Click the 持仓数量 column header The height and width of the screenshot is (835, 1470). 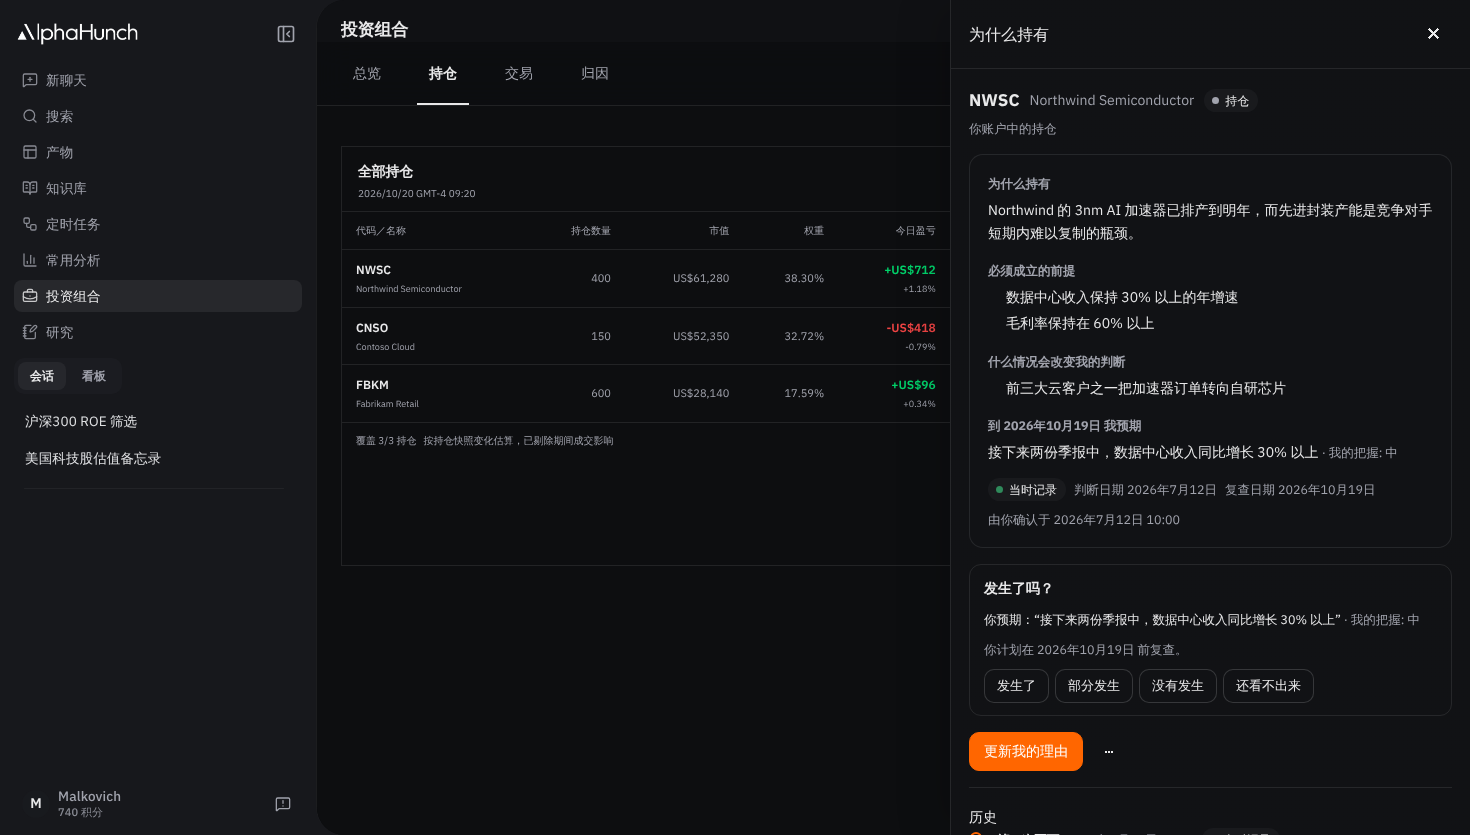click(x=591, y=231)
